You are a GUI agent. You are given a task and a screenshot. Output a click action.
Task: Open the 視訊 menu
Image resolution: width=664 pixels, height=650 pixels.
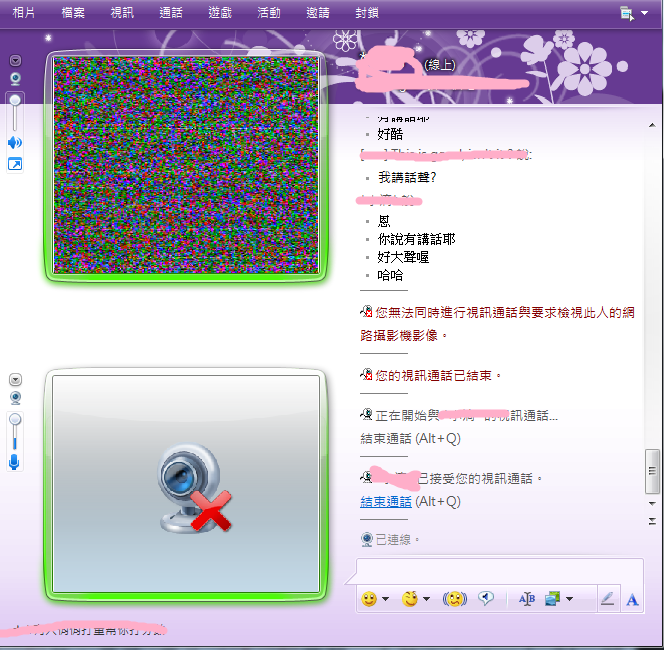coord(122,13)
